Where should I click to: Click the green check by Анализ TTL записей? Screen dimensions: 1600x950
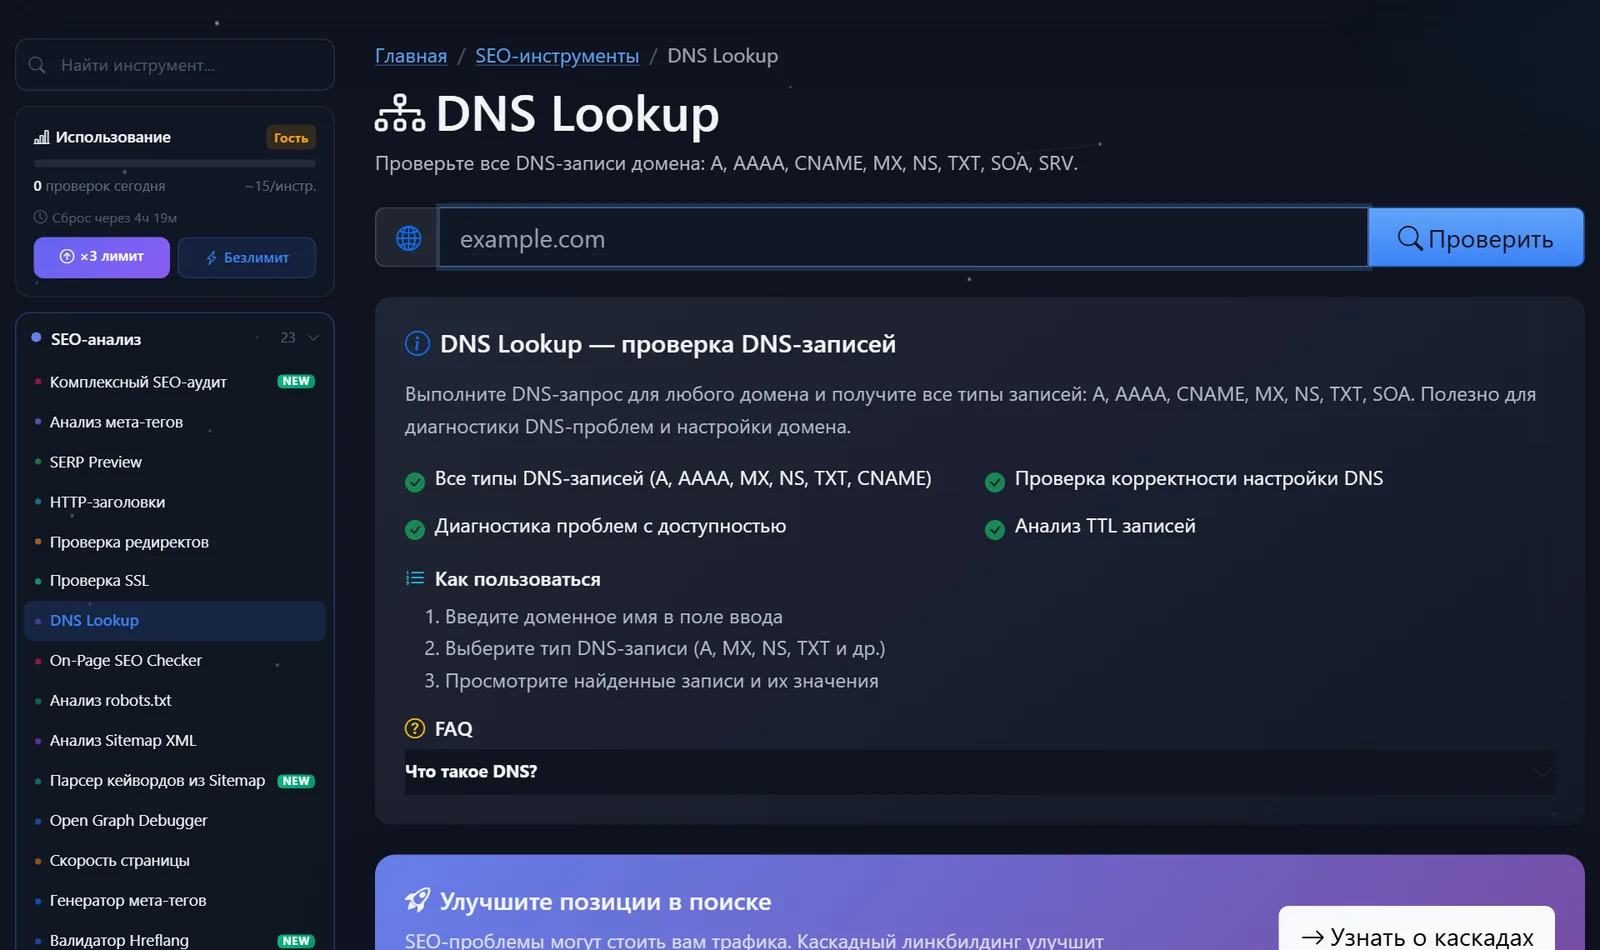click(x=995, y=530)
